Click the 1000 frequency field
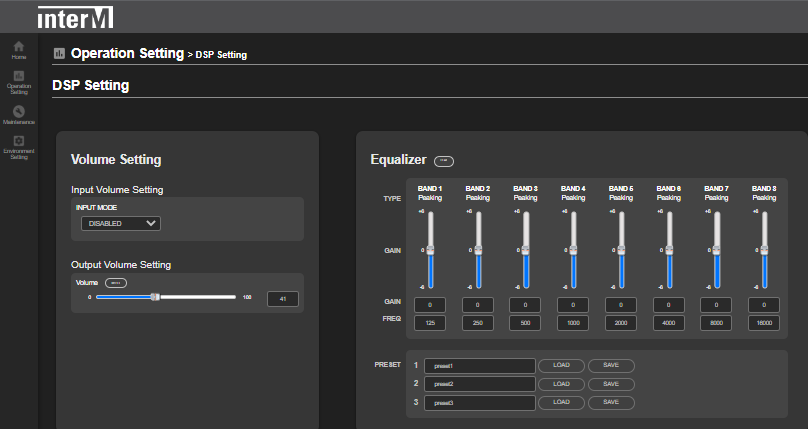Viewport: 808px width, 429px height. click(x=573, y=323)
